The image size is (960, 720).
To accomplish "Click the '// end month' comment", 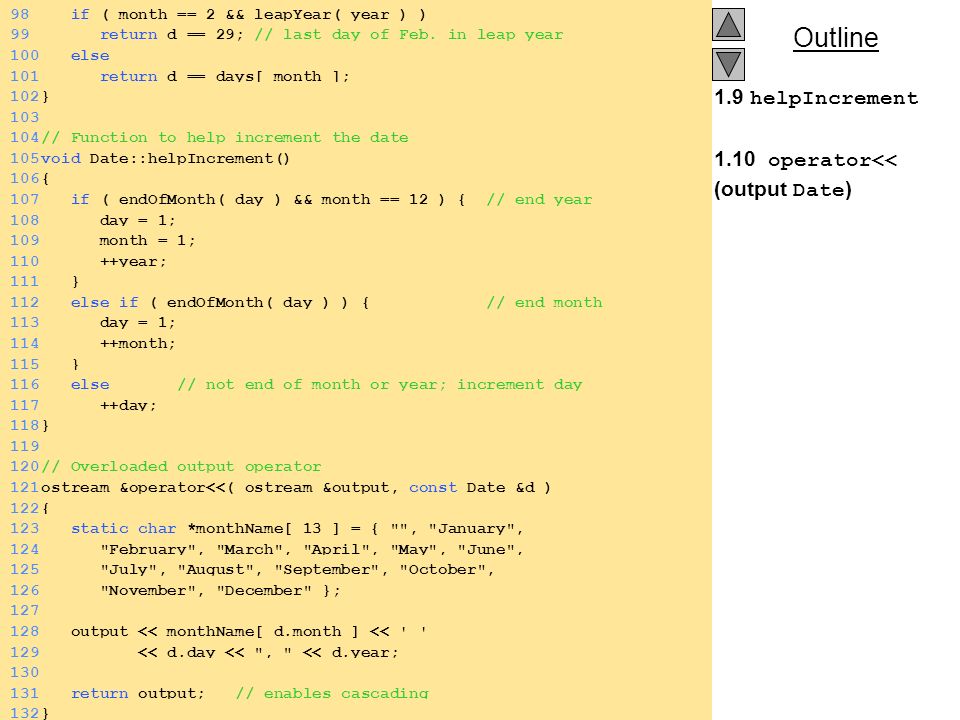I will click(x=544, y=302).
